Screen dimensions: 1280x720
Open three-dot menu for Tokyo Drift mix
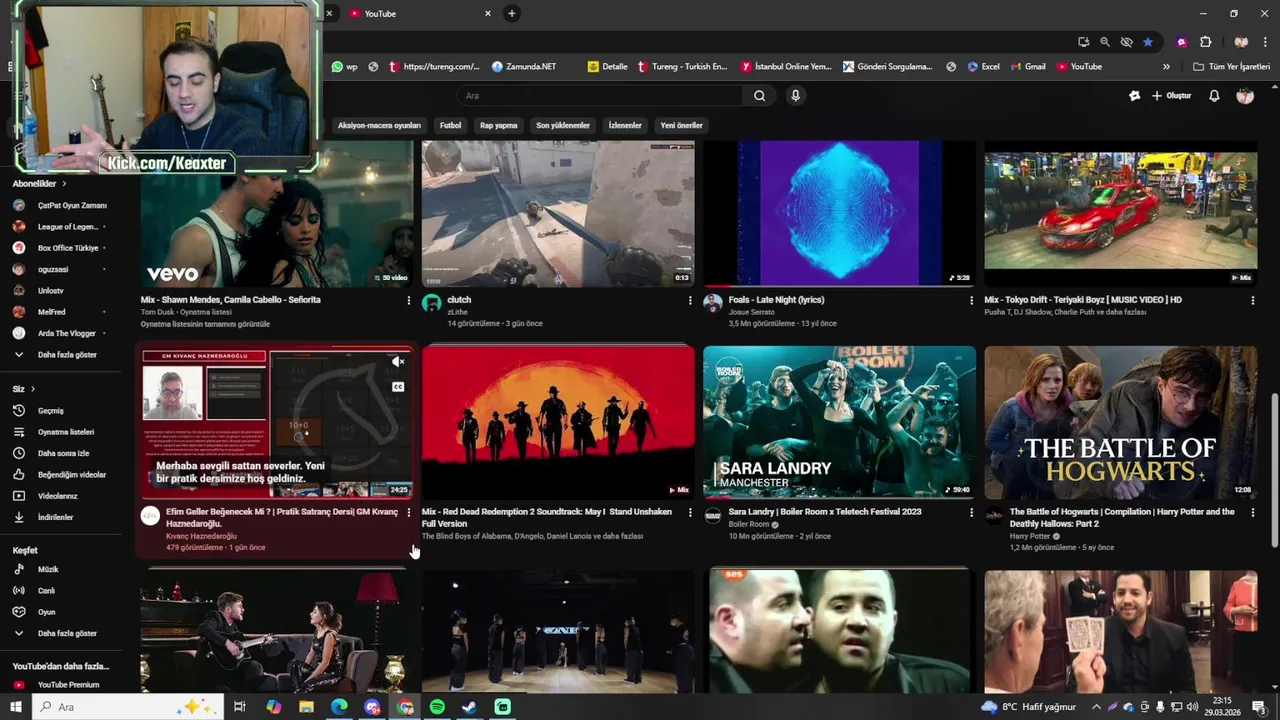click(x=1252, y=300)
